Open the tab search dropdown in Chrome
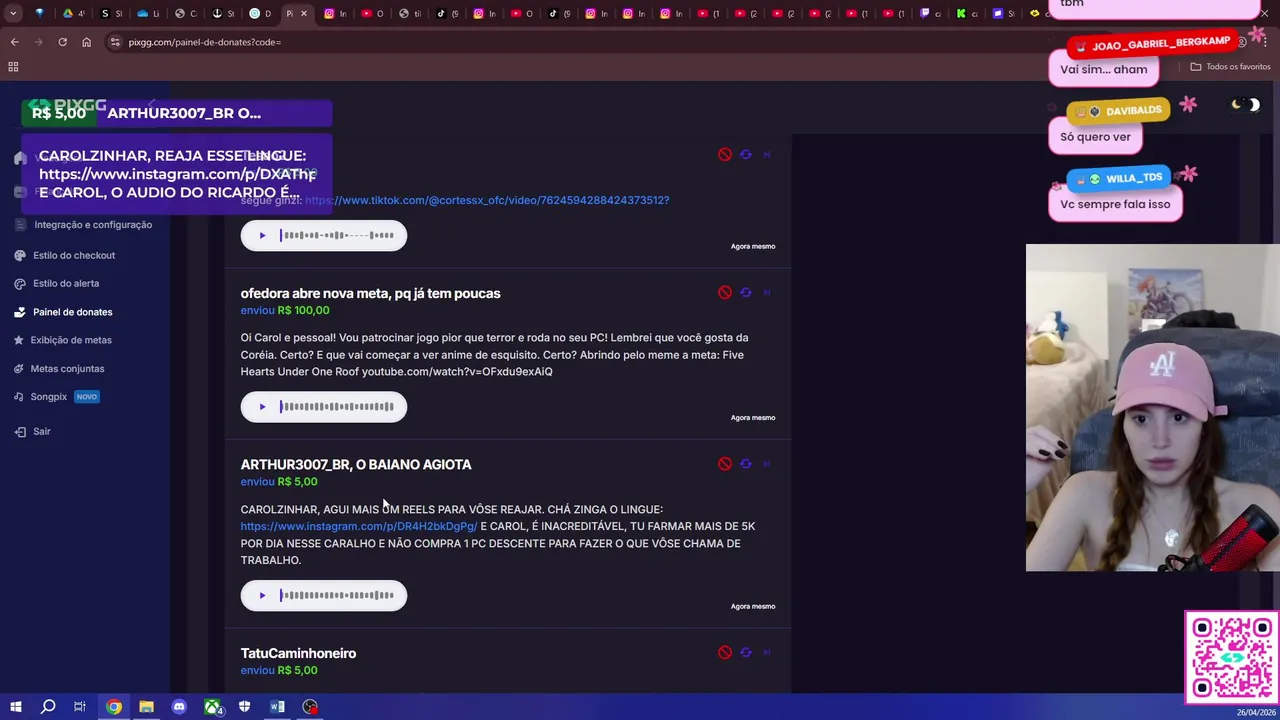The height and width of the screenshot is (720, 1280). [x=13, y=13]
